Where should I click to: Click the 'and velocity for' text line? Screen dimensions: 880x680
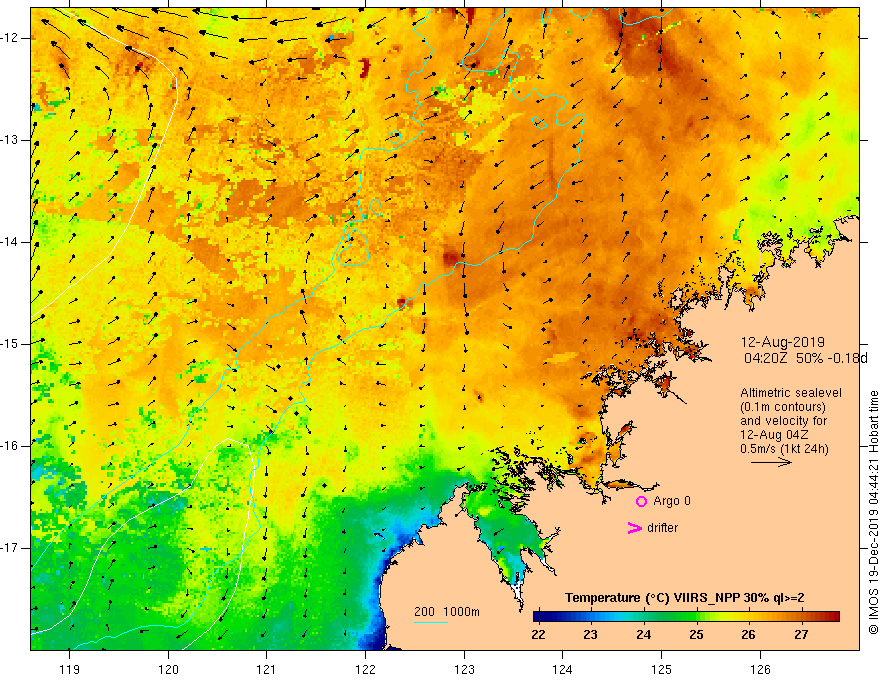783,421
